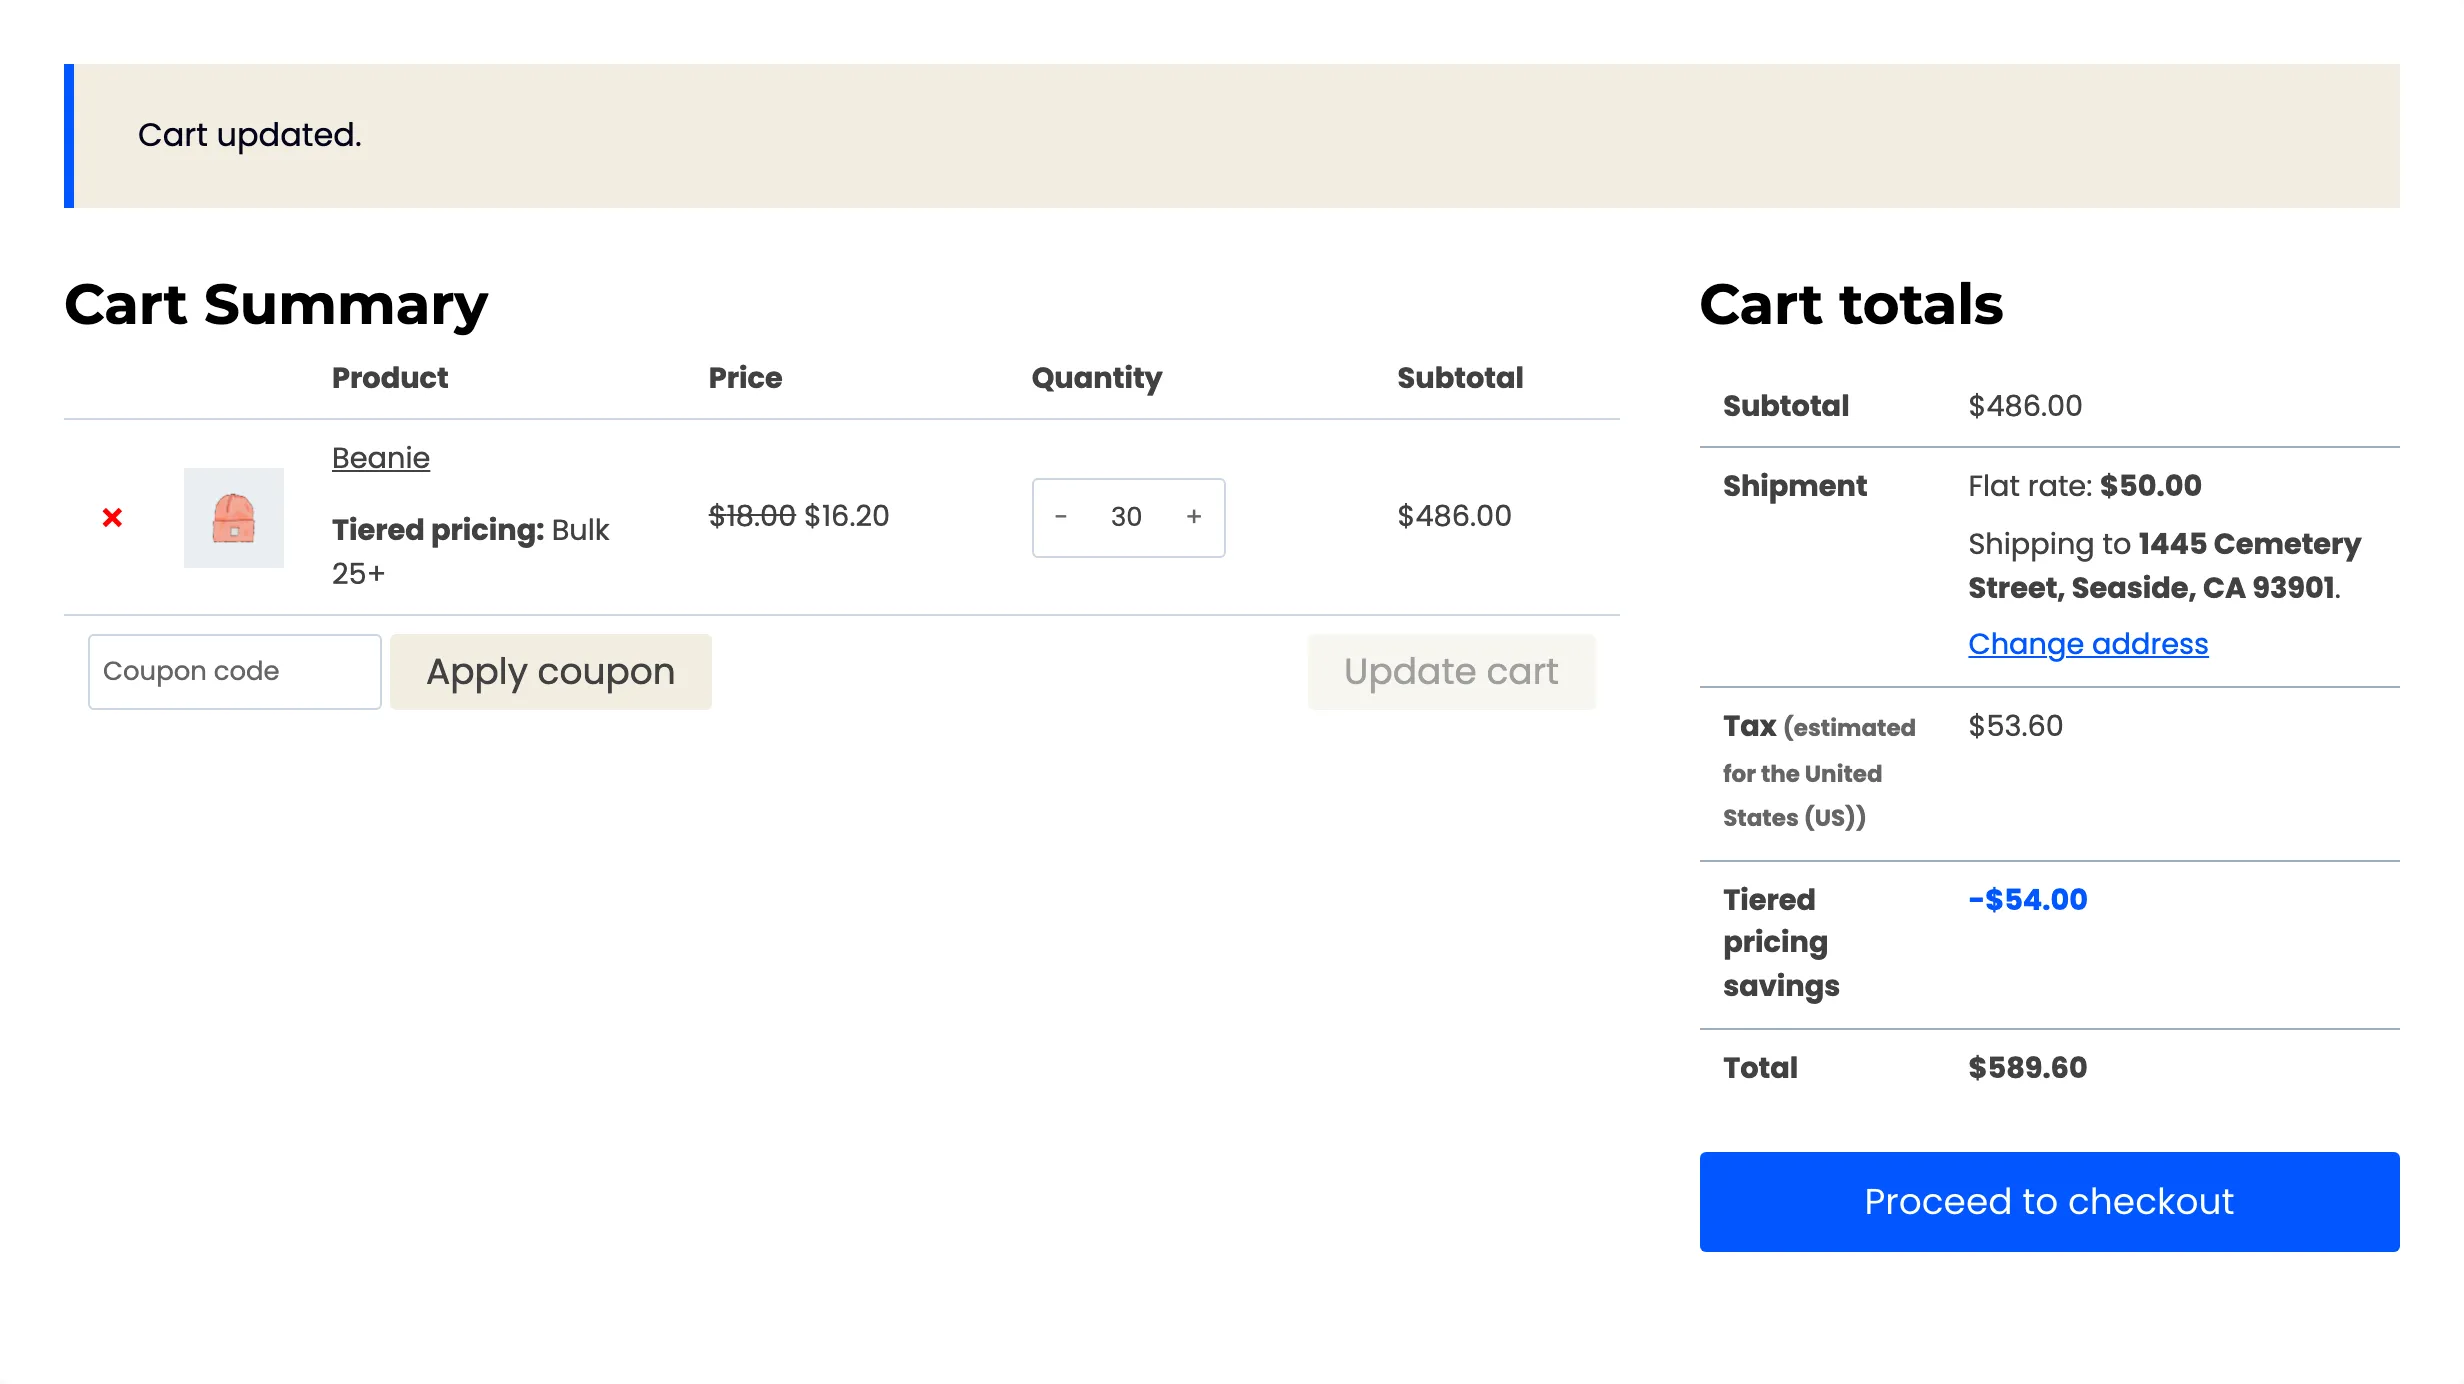Image resolution: width=2464 pixels, height=1384 pixels.
Task: Apply the coupon with Apply coupon button
Action: pyautogui.click(x=551, y=672)
